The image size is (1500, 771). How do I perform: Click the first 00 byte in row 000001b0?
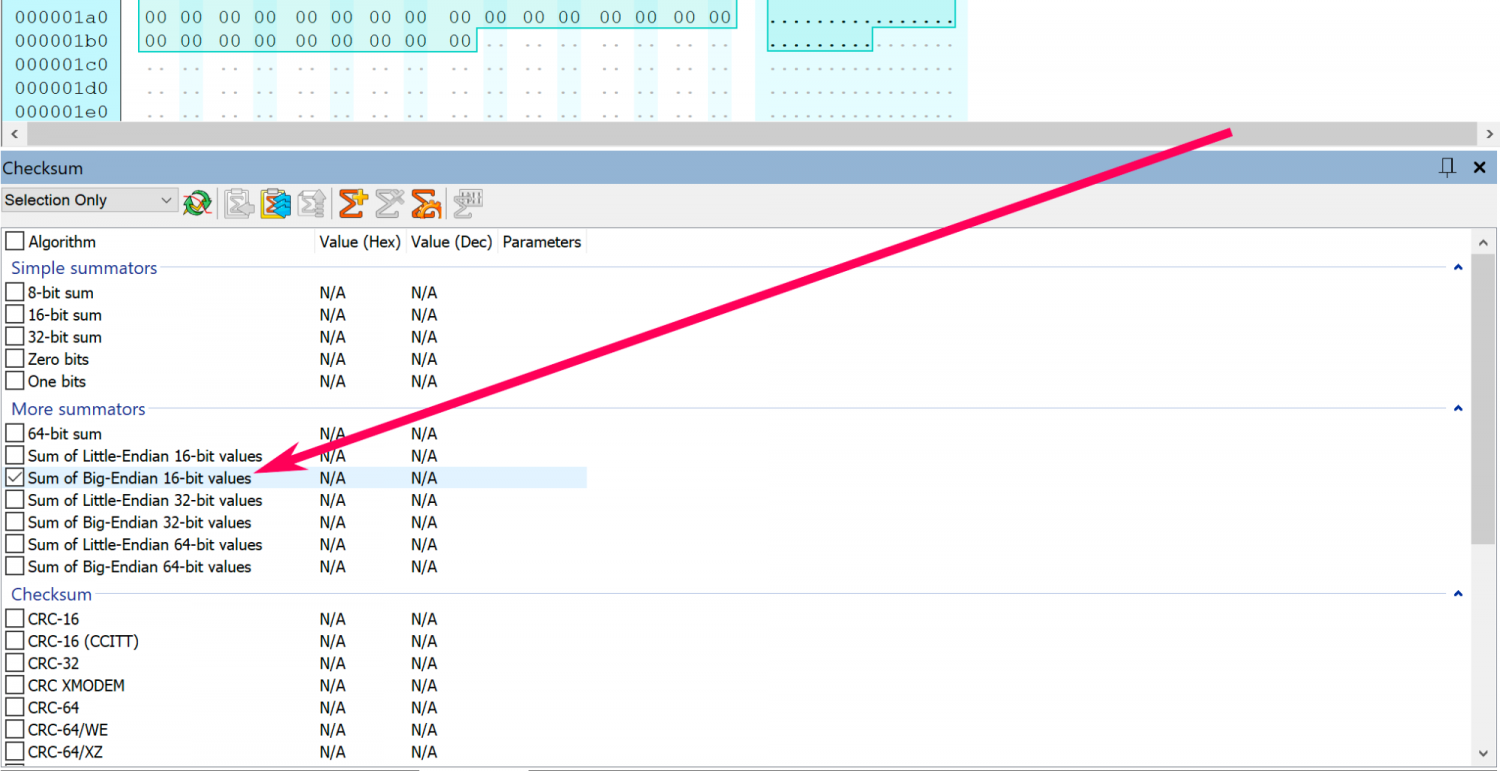155,41
